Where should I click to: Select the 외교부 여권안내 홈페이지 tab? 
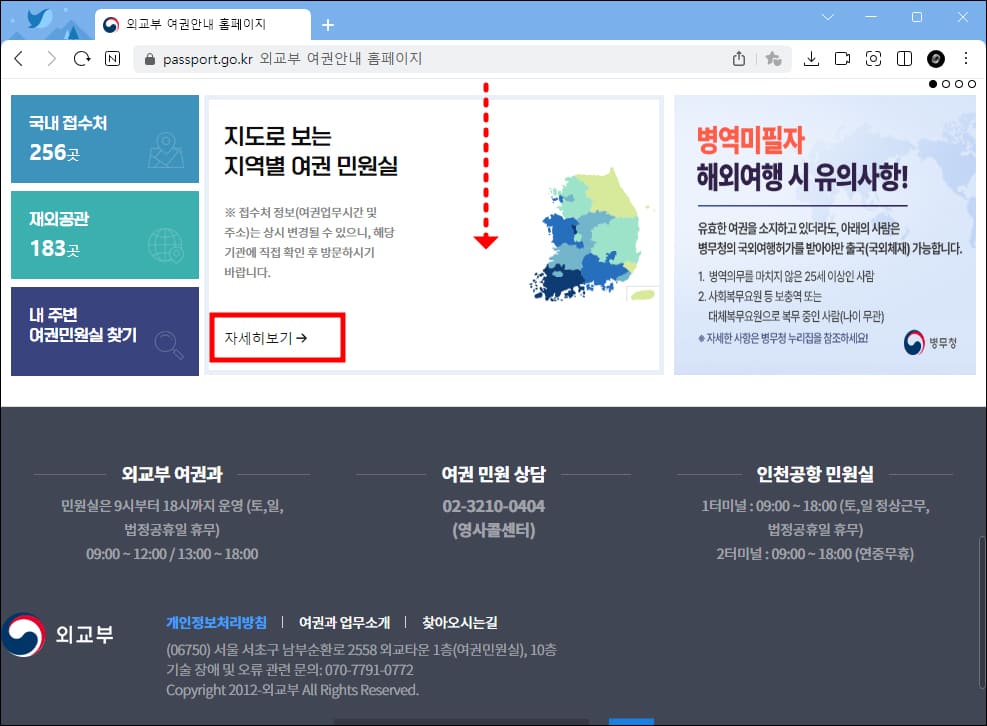pyautogui.click(x=200, y=22)
